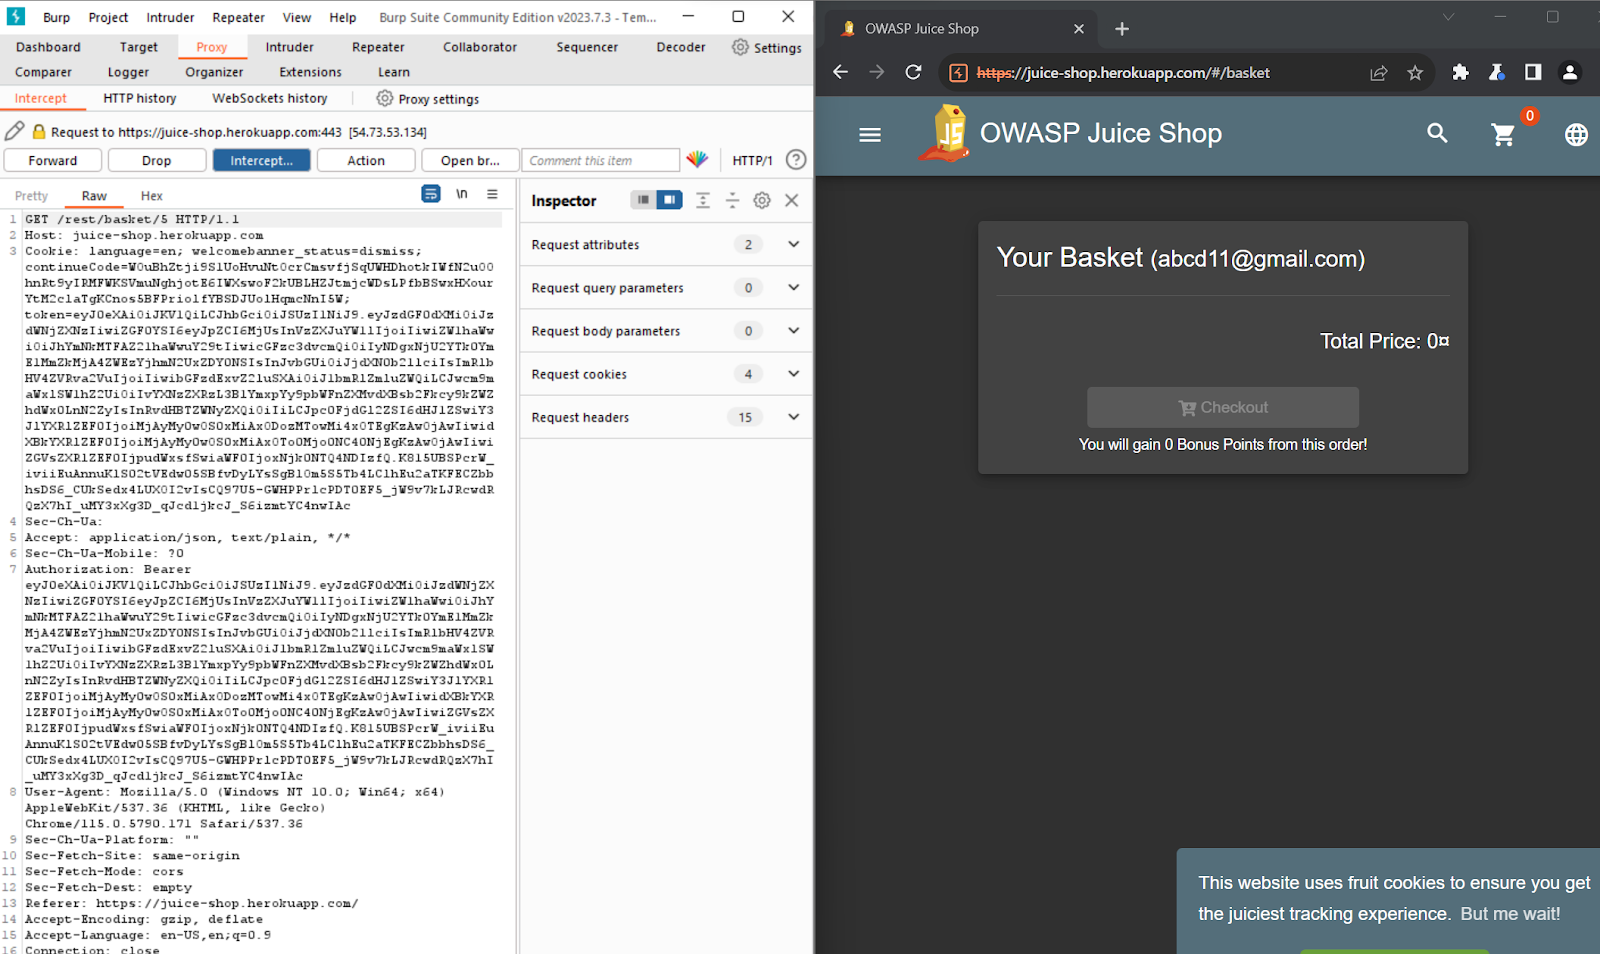
Task: Open the Action dropdown button
Action: (x=366, y=160)
